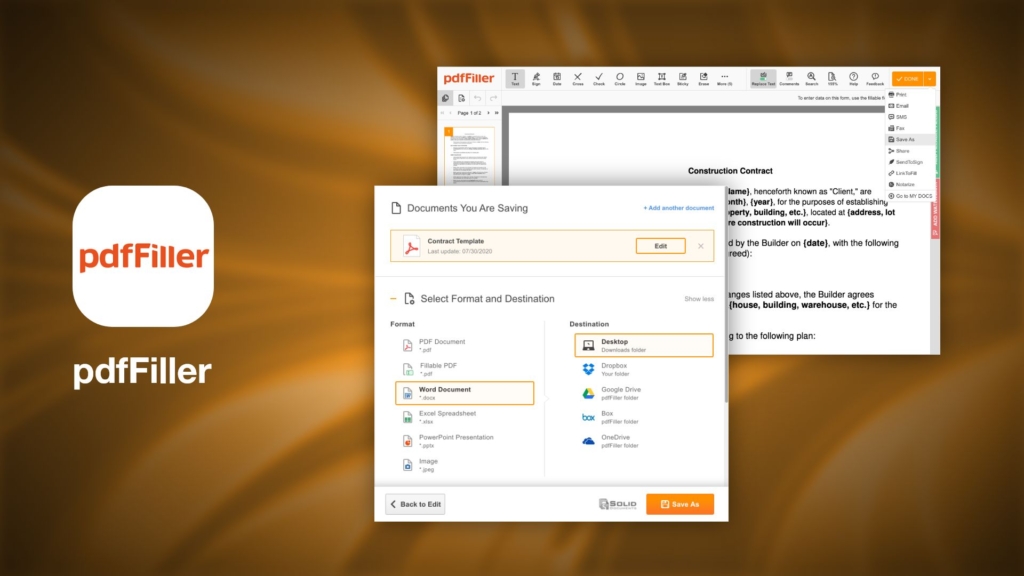Select the Check mark tool
Screen dimensions: 1024x576
(x=599, y=79)
